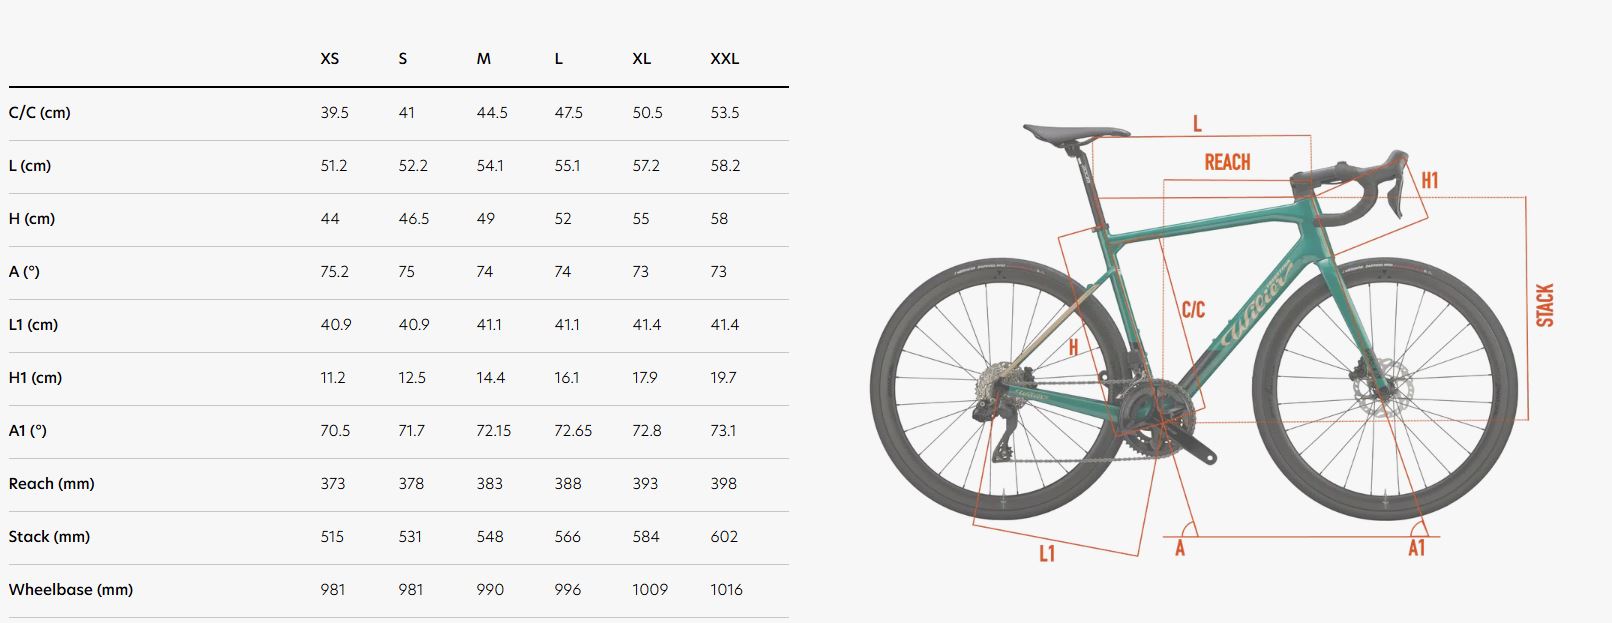Viewport: 1612px width, 623px height.
Task: Select the A1 (°) row label
Action: pos(28,431)
